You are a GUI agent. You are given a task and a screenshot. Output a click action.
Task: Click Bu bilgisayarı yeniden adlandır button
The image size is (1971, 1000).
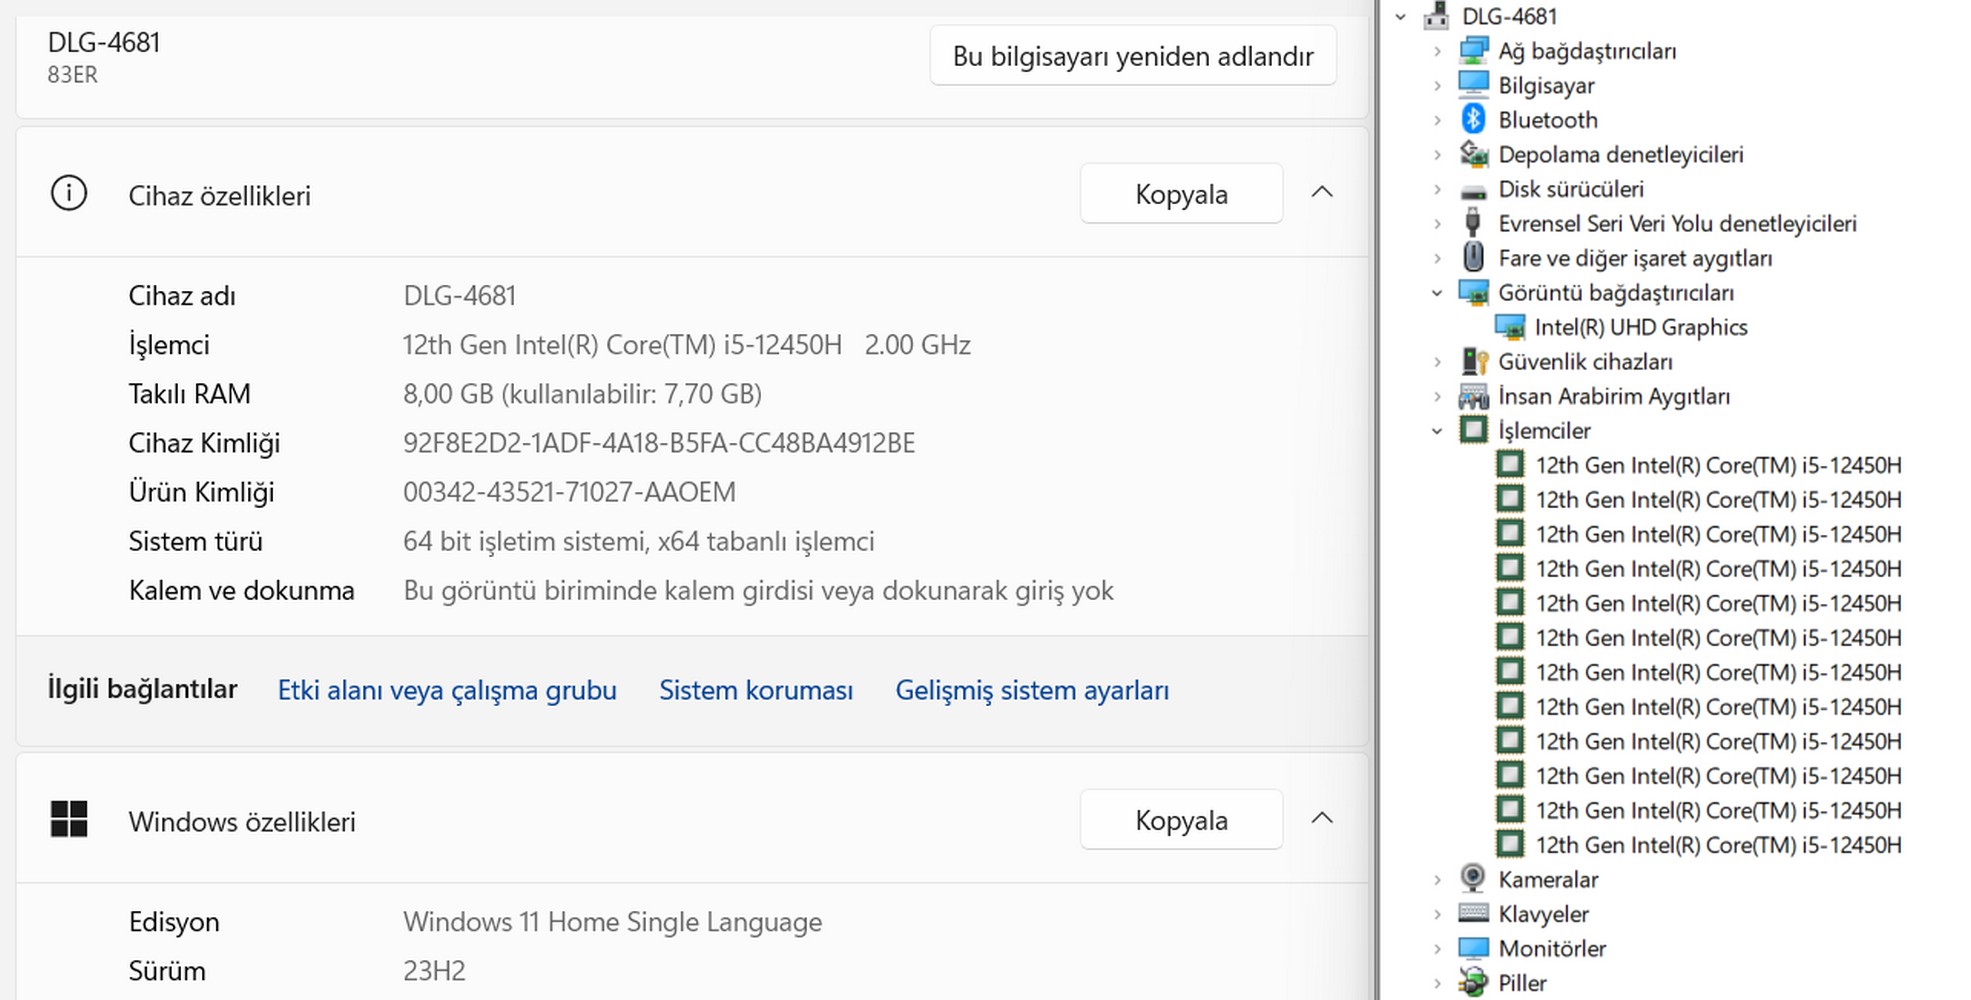1132,56
